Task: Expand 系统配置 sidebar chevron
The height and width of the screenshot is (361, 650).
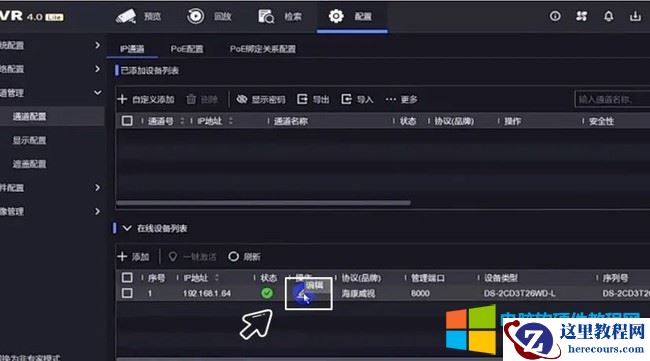Action: point(97,45)
